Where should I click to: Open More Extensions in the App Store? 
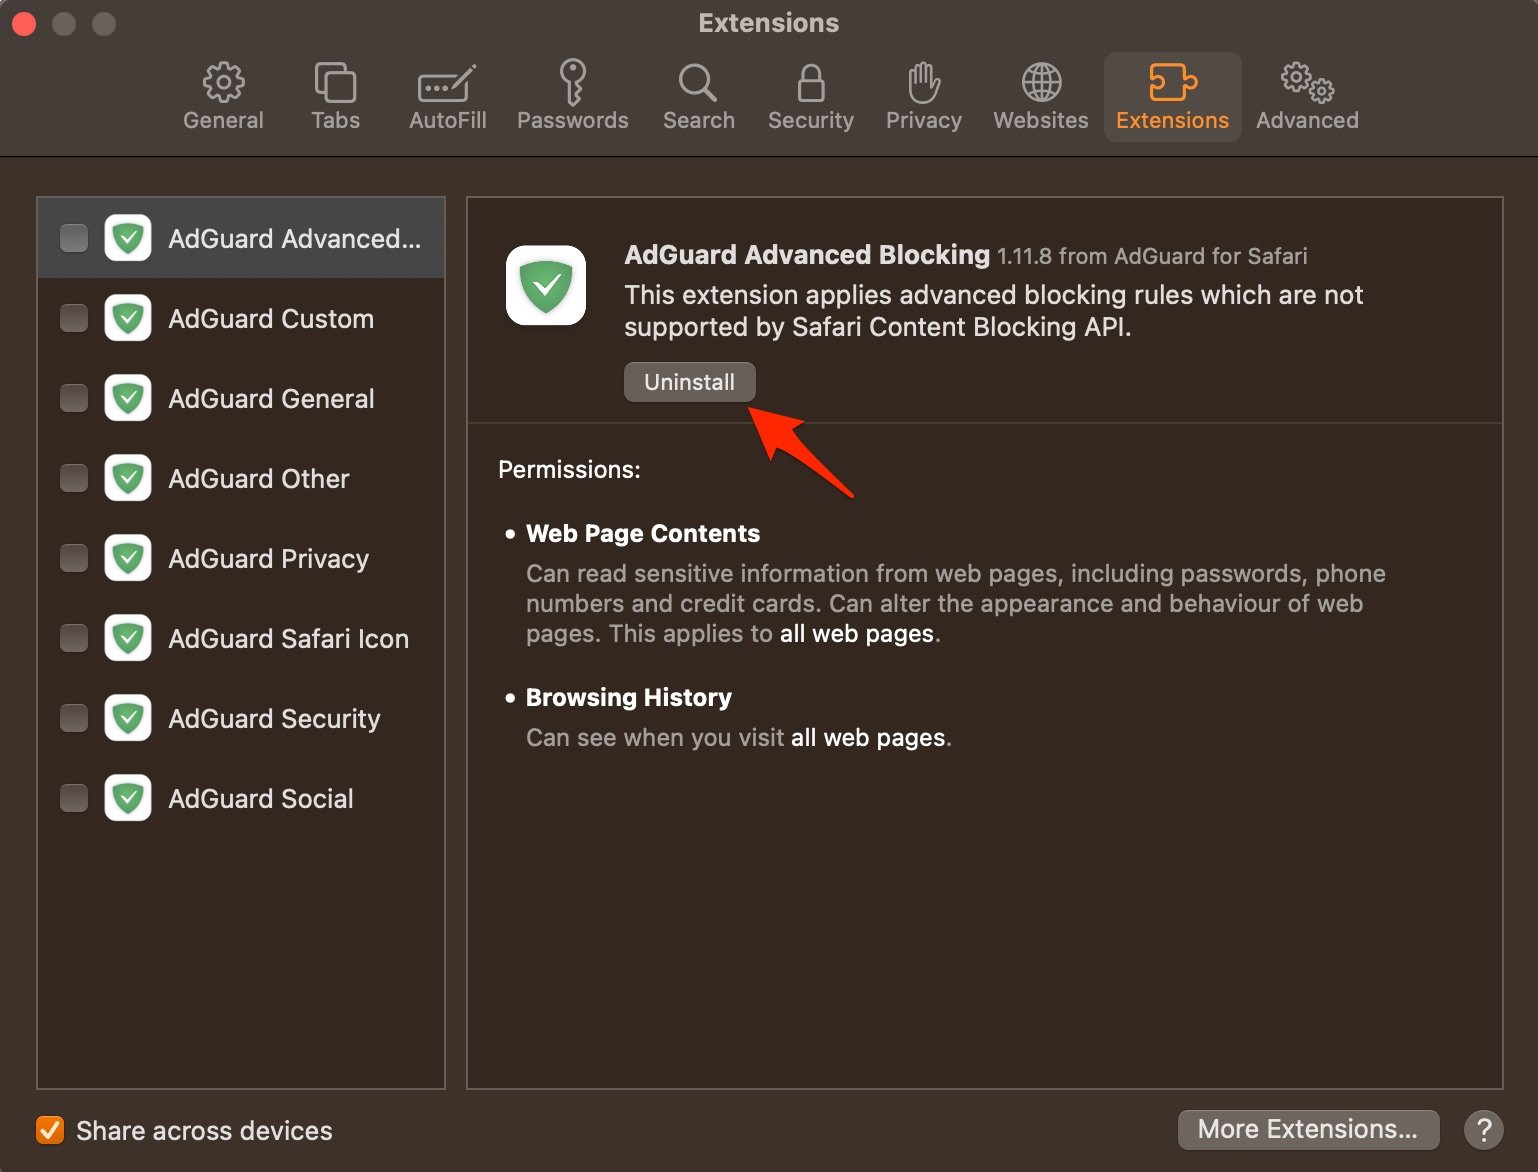coord(1308,1129)
